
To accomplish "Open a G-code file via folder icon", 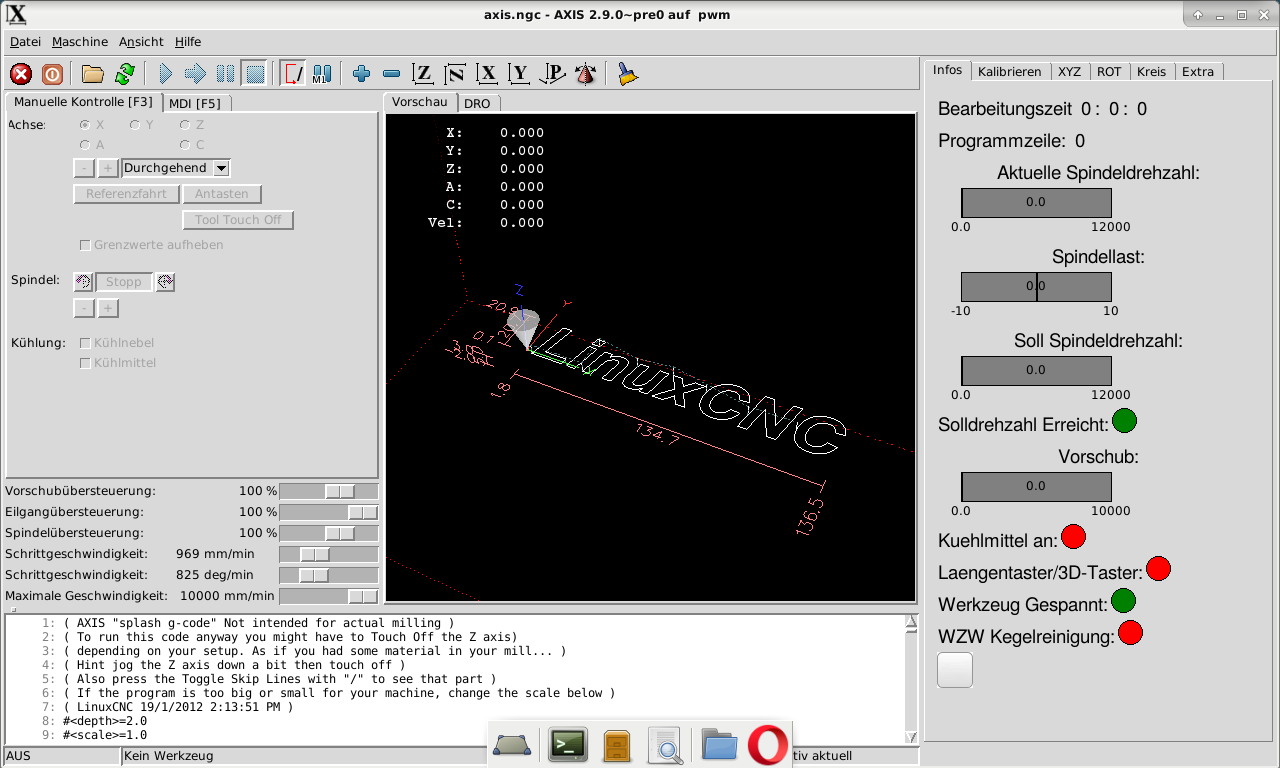I will 93,74.
